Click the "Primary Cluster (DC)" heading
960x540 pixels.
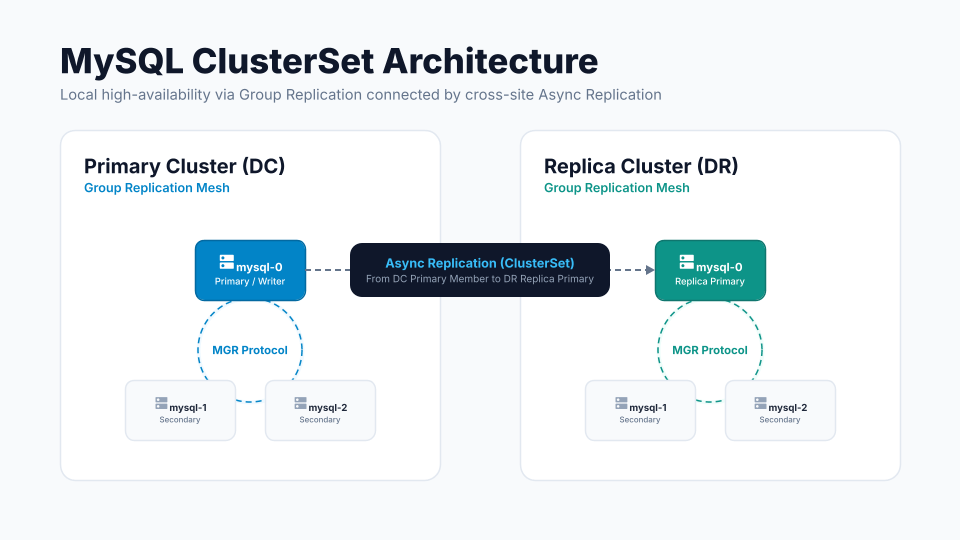[x=184, y=166]
